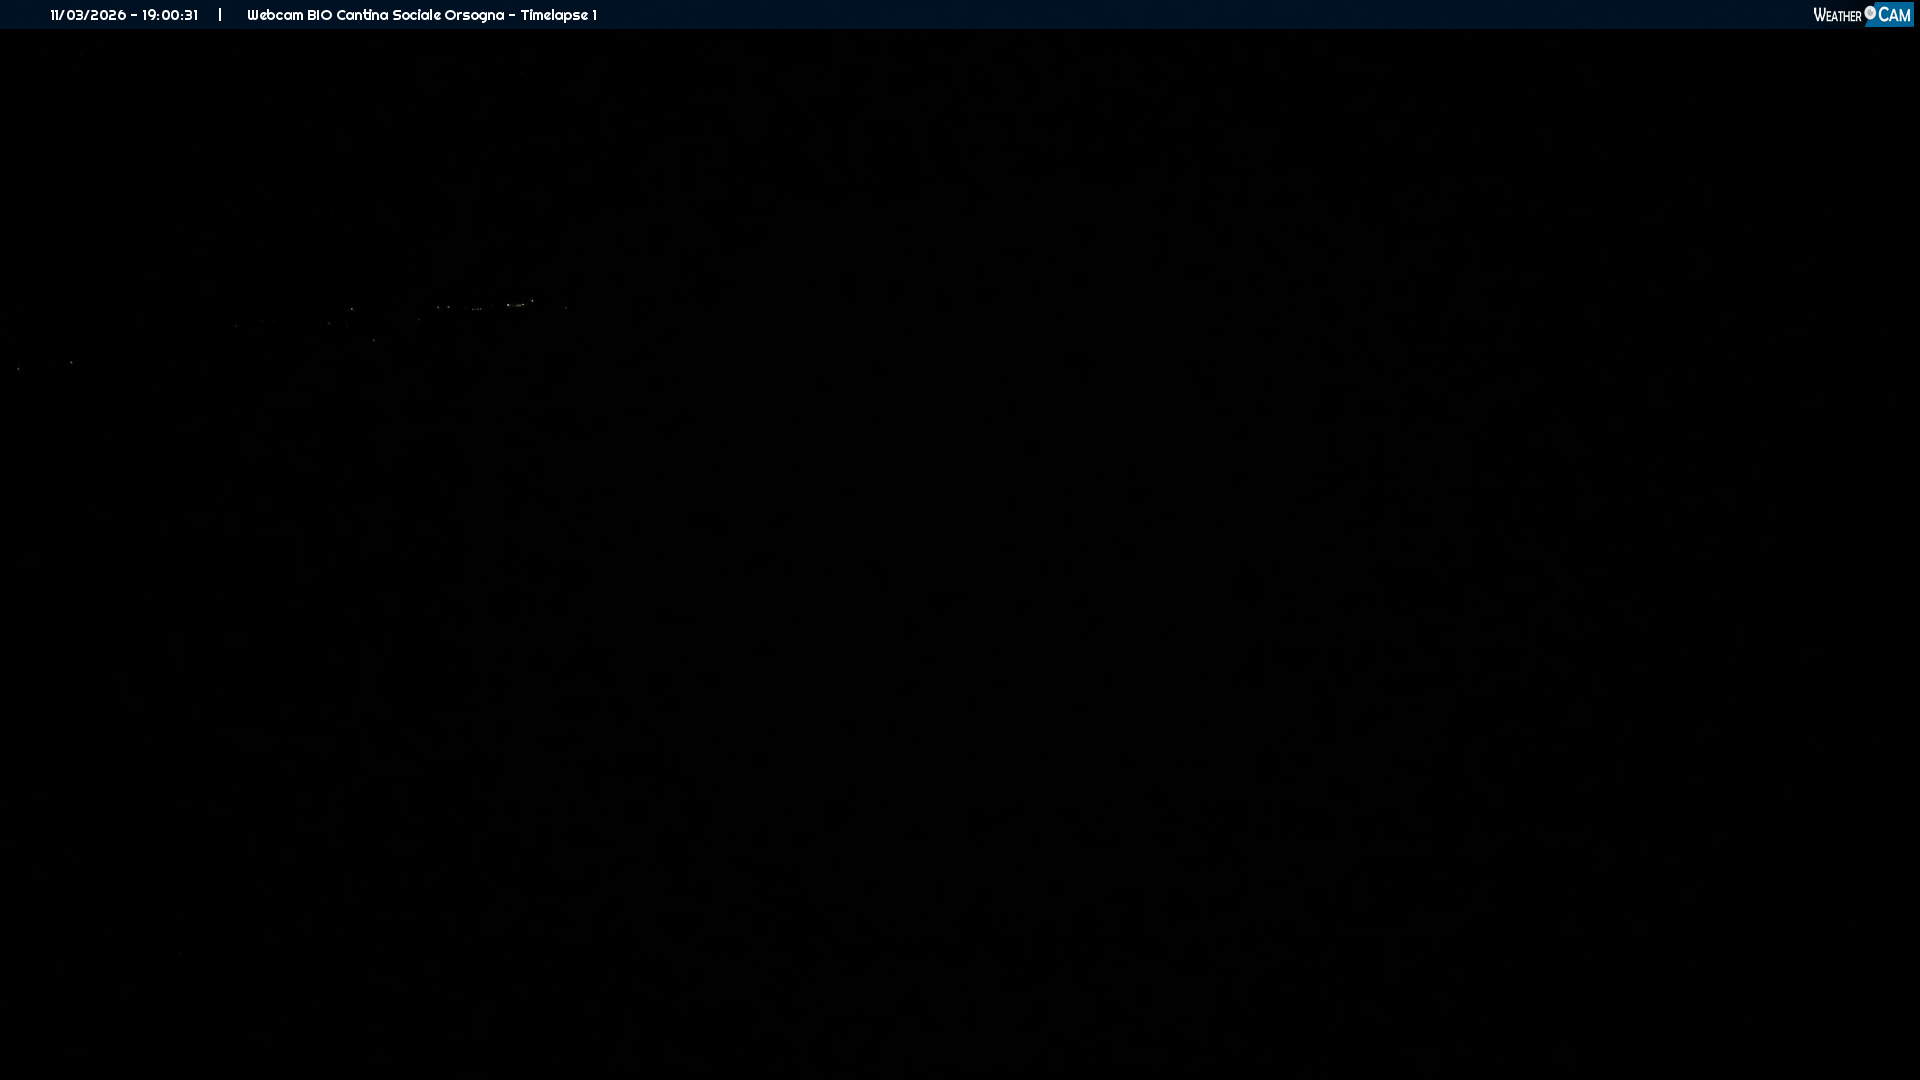Screen dimensions: 1920x1080
Task: Click Orsogna in the title
Action: point(474,15)
